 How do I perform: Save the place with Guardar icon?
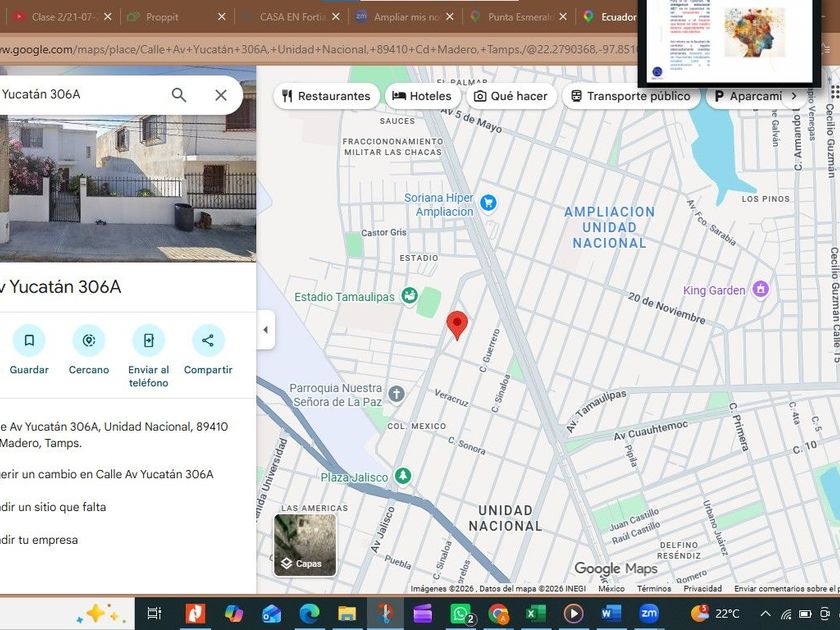29,340
